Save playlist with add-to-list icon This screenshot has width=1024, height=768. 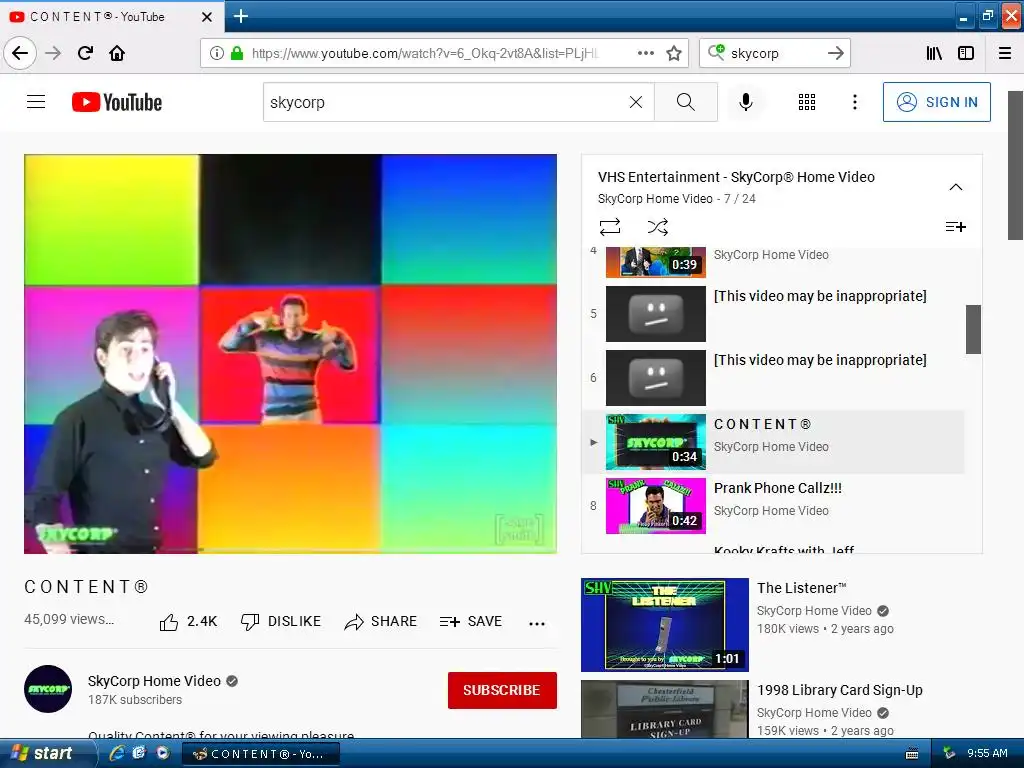click(955, 227)
